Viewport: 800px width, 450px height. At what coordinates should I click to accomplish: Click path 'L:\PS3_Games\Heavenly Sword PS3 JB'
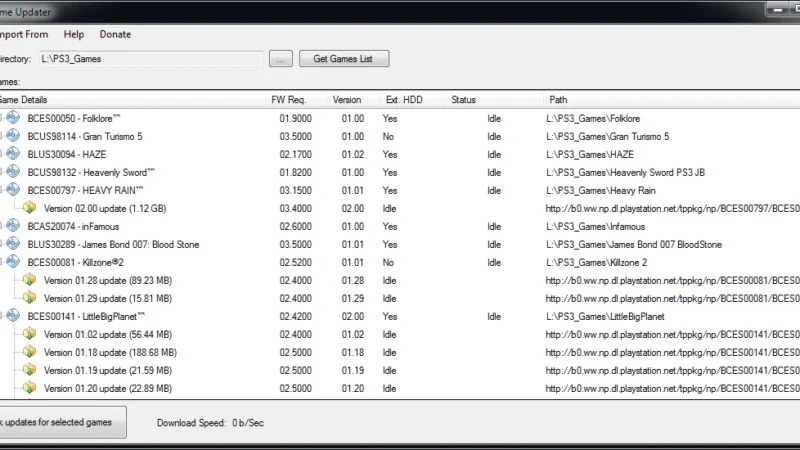(x=625, y=172)
